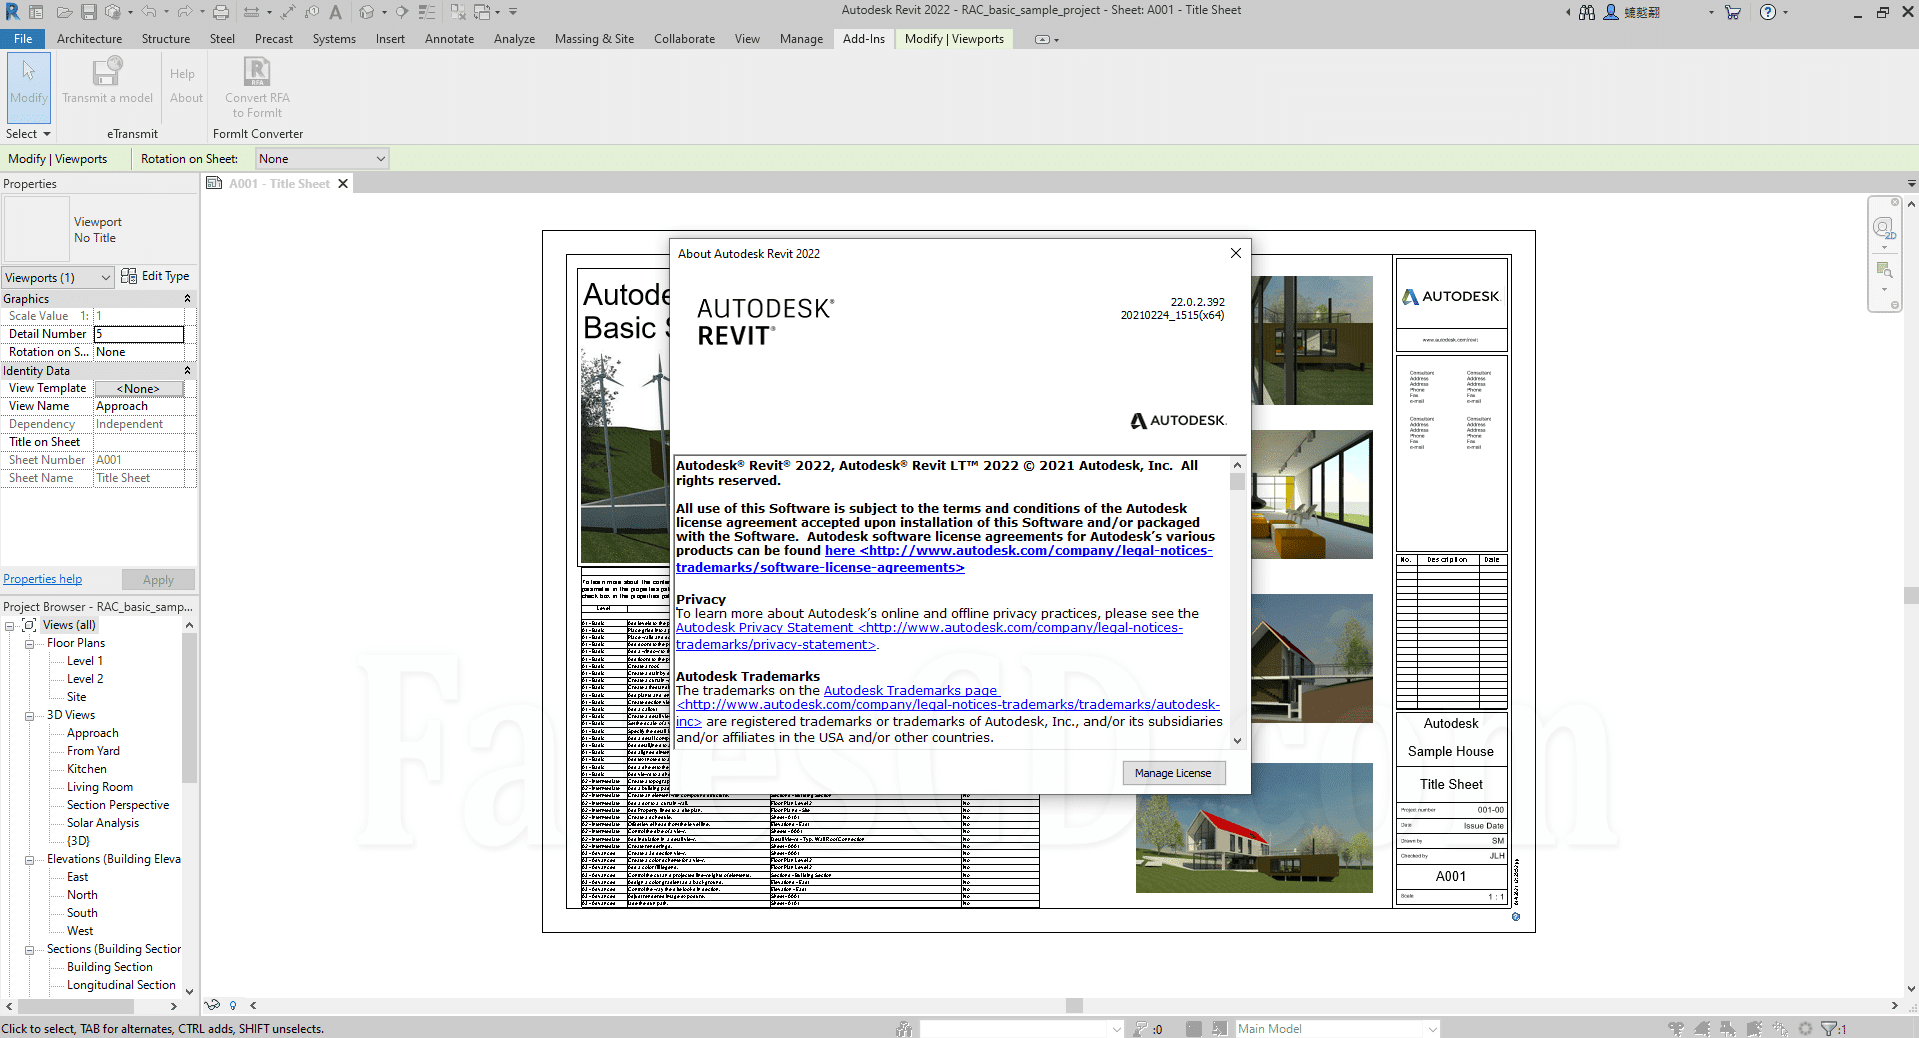Click the Open folder icon in quick access toolbar
Screen dimensions: 1919x1038
click(x=64, y=12)
